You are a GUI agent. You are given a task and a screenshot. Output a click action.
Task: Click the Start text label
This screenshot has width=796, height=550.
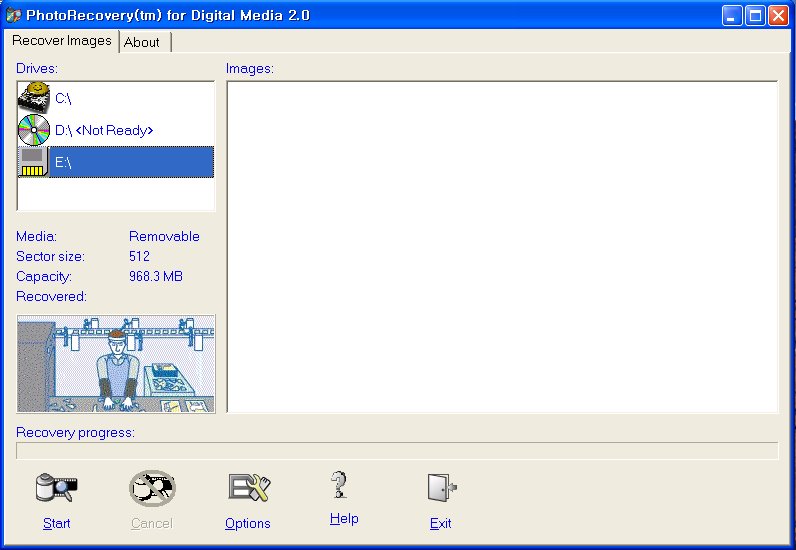tap(56, 523)
